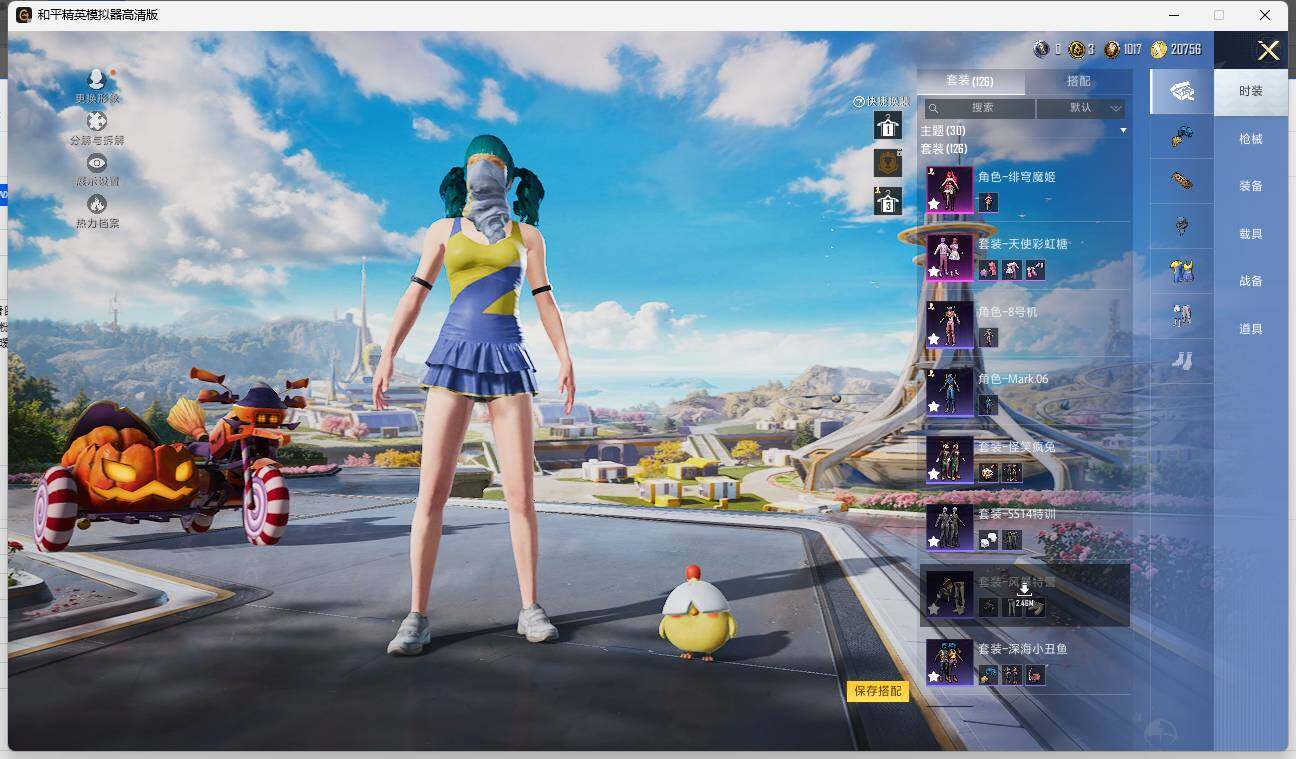Select the dark gray mask subcategory icon
This screenshot has height=759, width=1296.
click(x=1182, y=226)
